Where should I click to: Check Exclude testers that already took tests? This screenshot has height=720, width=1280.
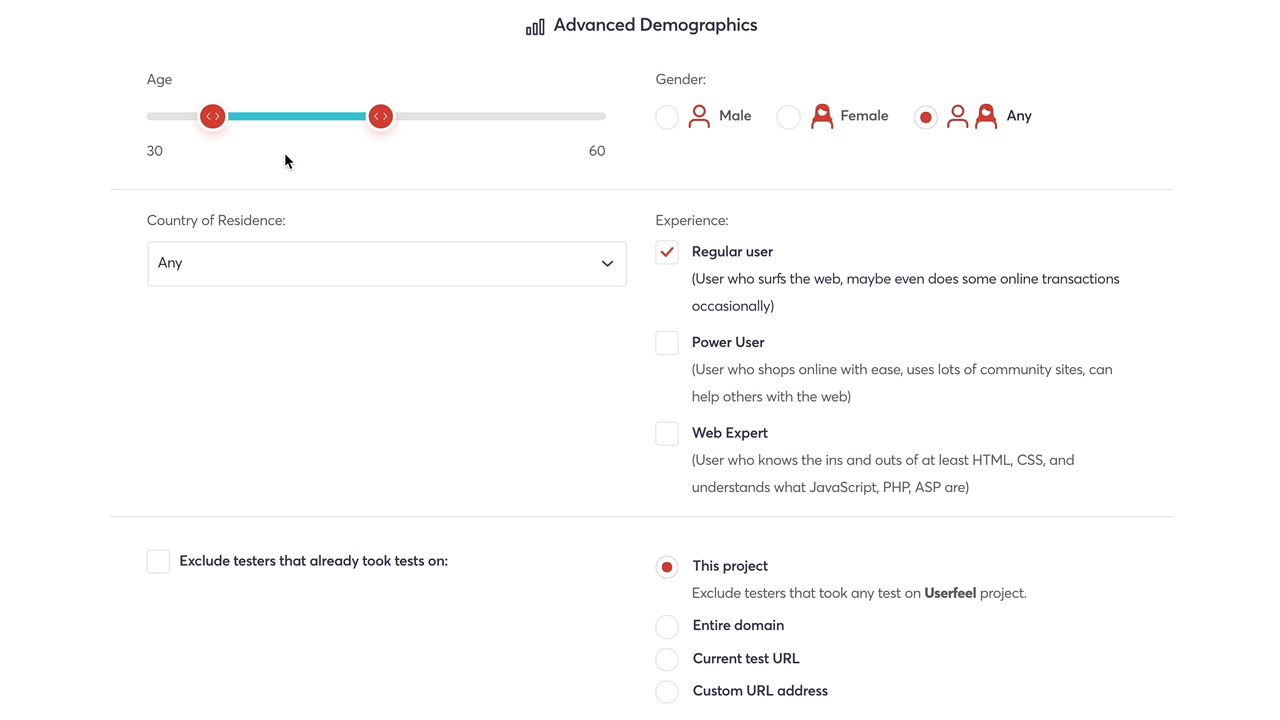tap(158, 561)
